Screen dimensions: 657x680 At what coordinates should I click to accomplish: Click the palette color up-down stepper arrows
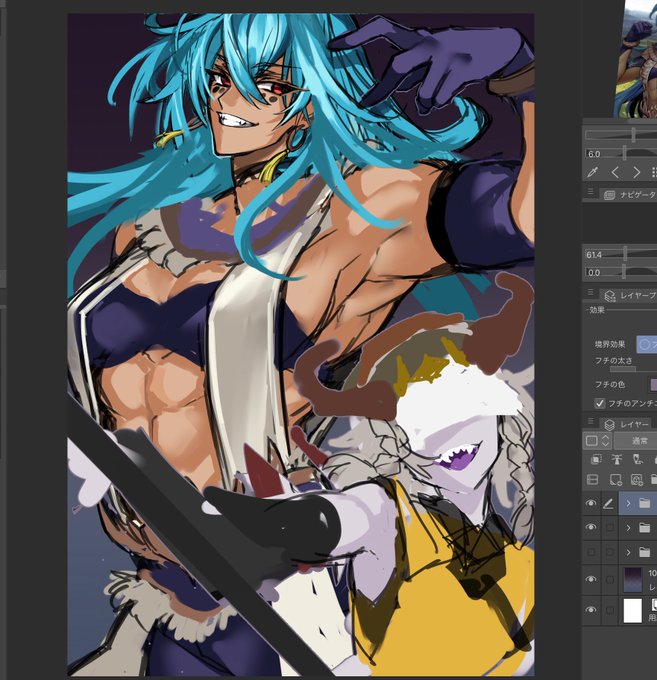pyautogui.click(x=605, y=441)
